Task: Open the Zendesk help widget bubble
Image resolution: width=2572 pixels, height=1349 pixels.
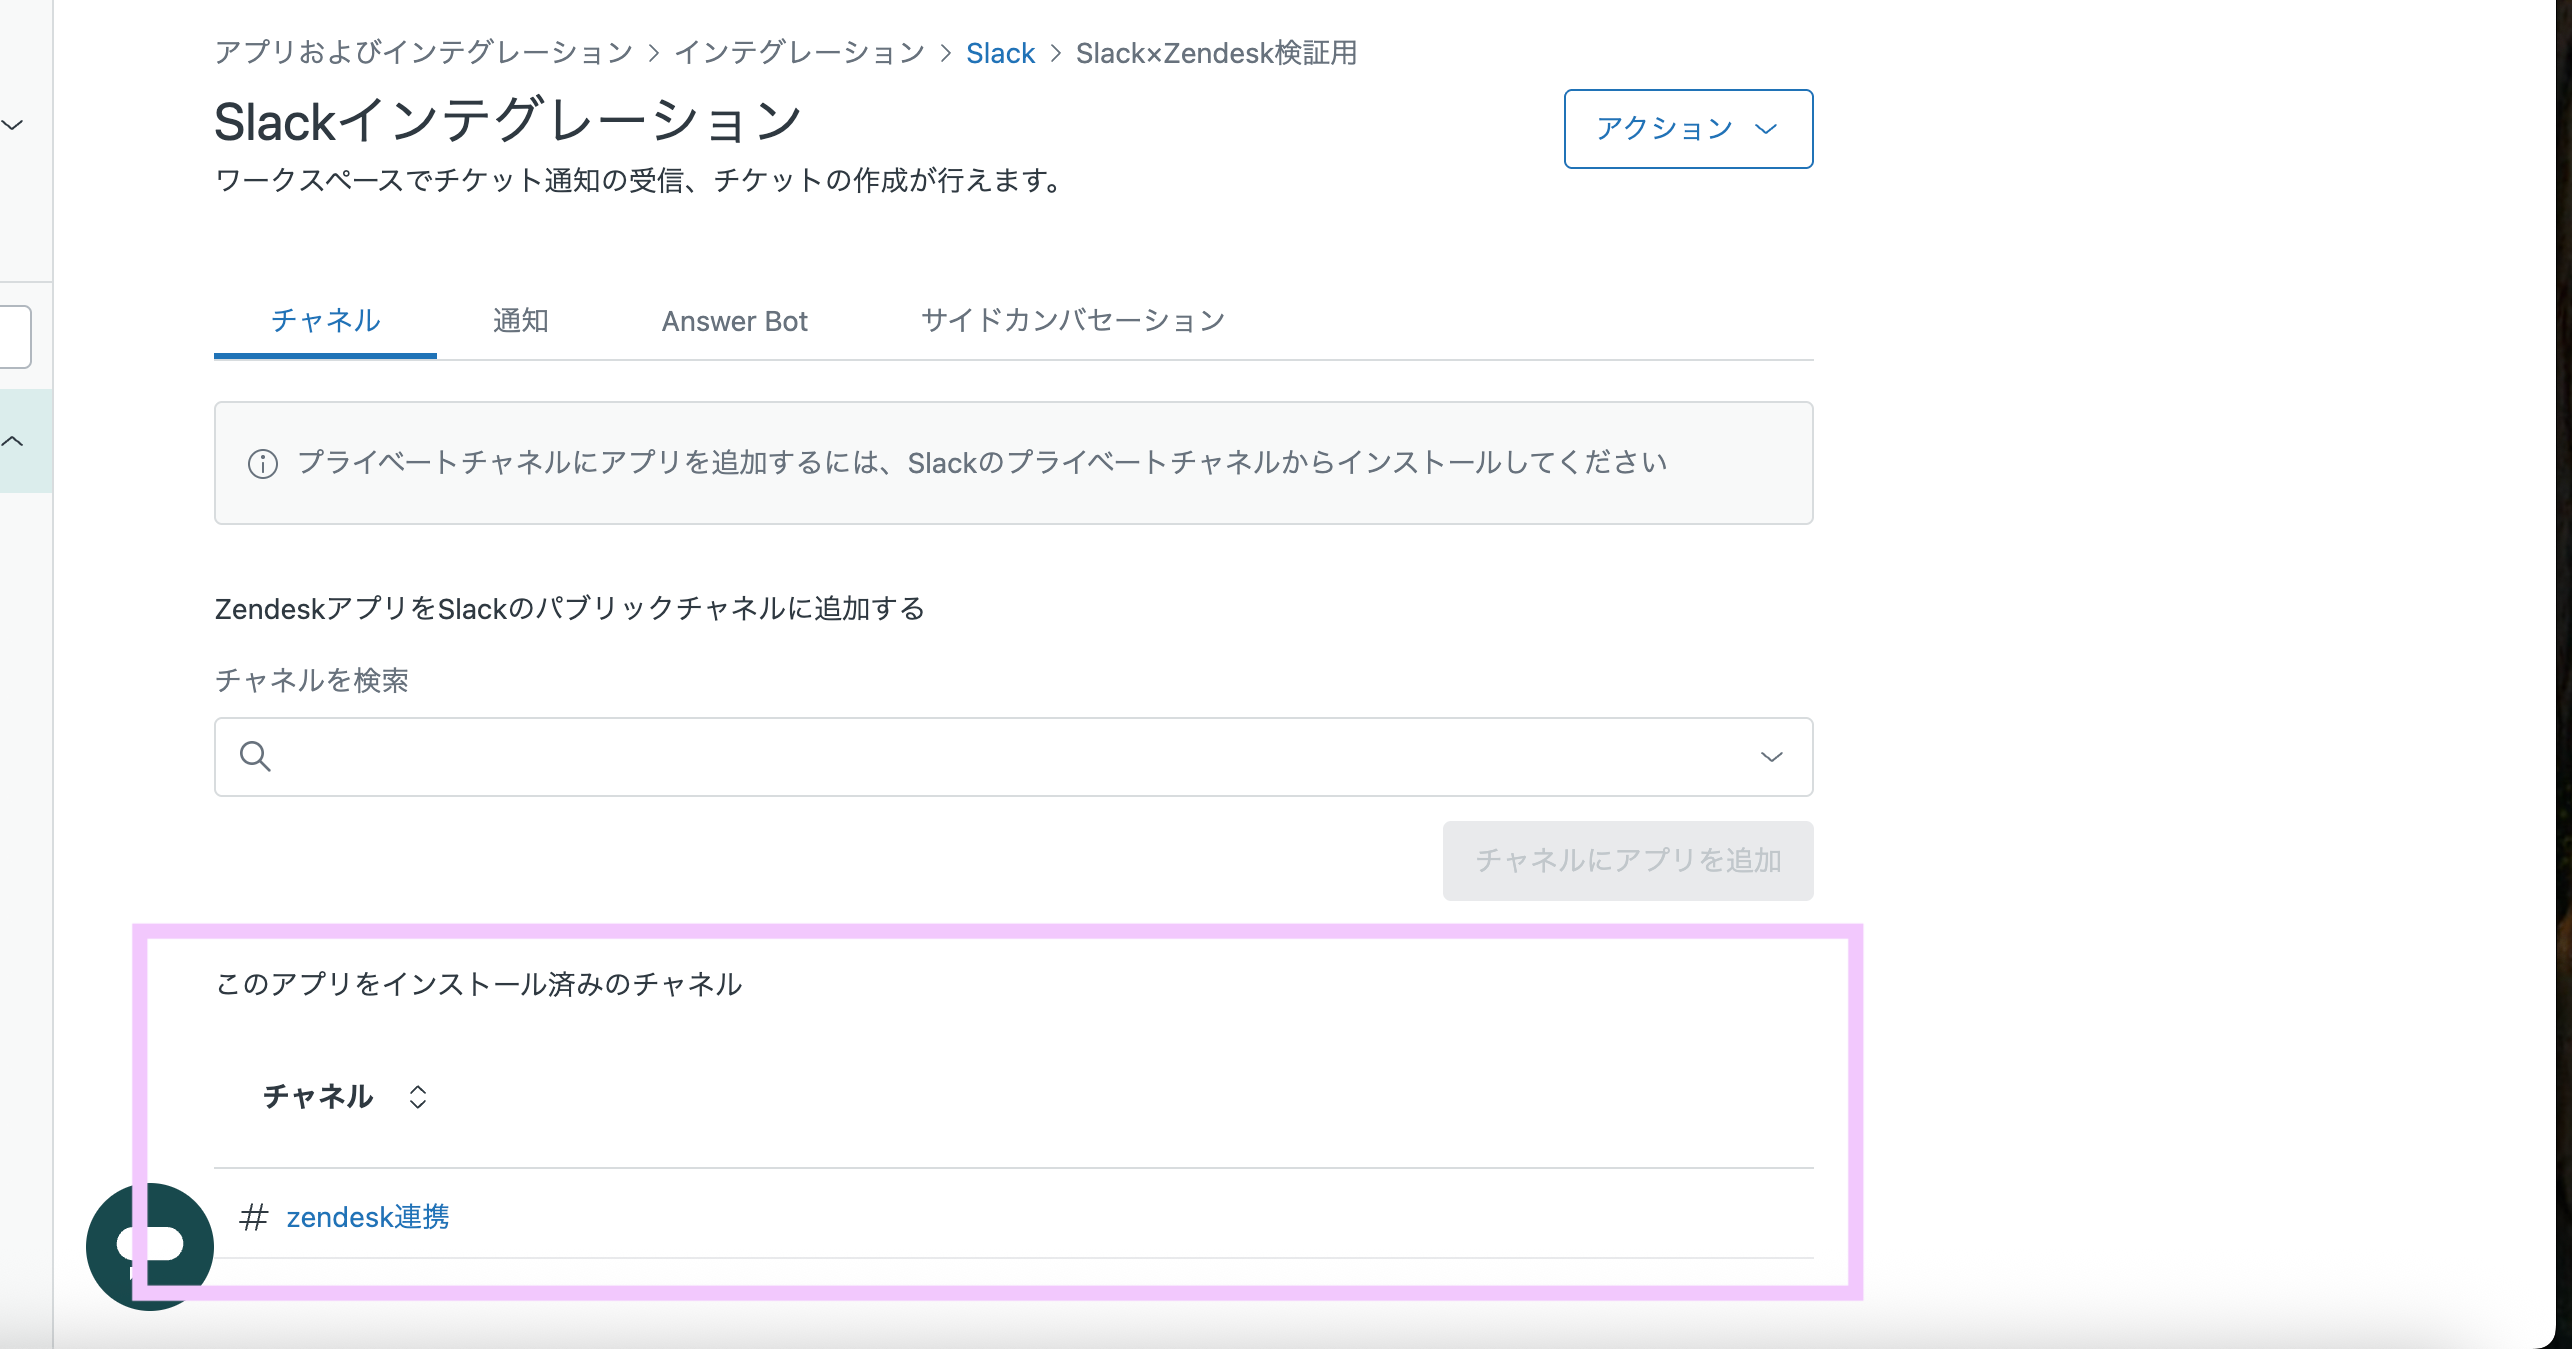Action: coord(150,1245)
